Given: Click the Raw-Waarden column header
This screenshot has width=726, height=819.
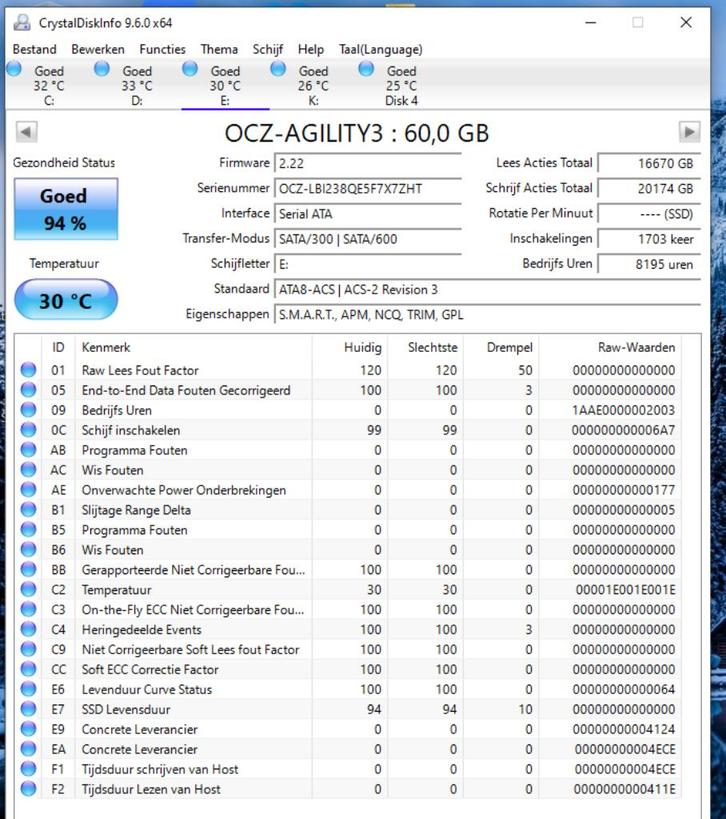Looking at the screenshot, I should pyautogui.click(x=610, y=347).
